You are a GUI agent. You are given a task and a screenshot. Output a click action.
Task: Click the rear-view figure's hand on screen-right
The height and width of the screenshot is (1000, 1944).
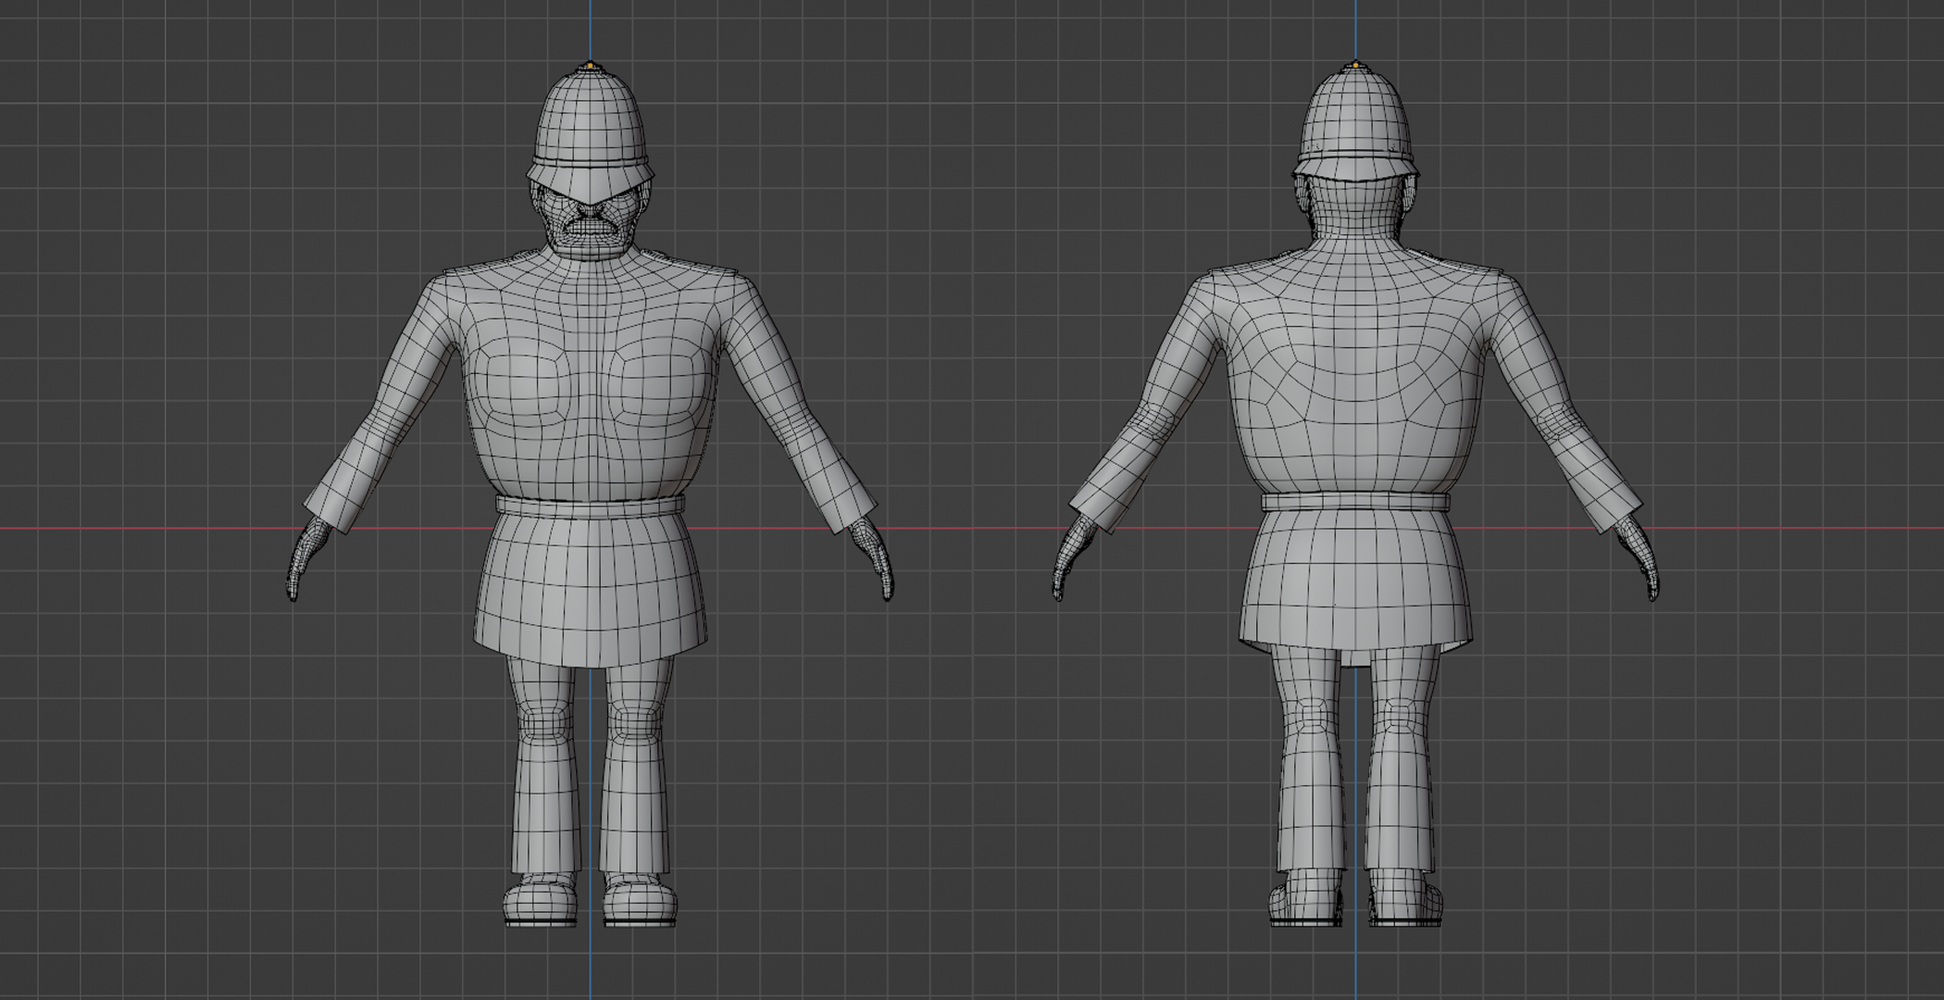point(1642,562)
